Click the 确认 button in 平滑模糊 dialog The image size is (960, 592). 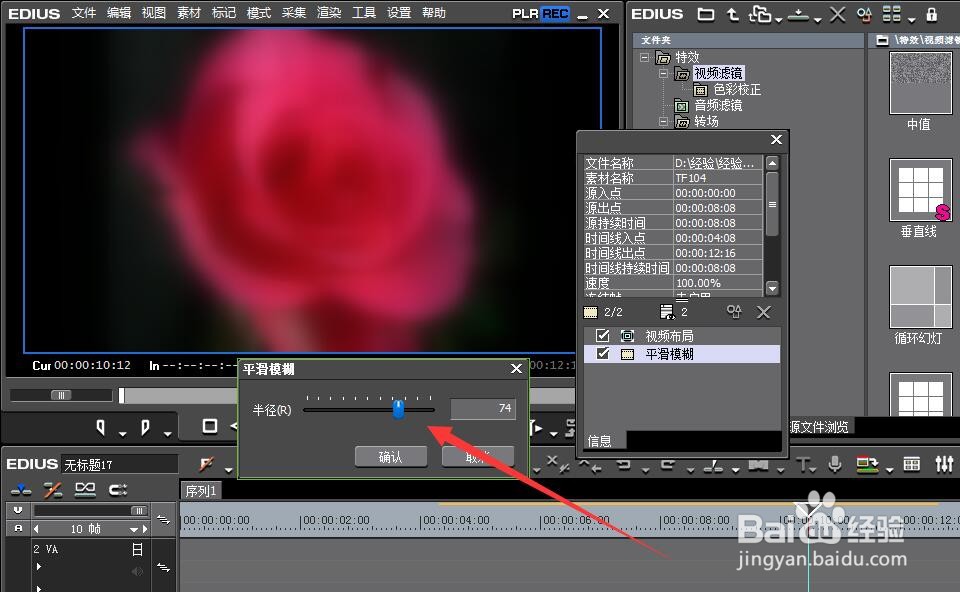pyautogui.click(x=391, y=457)
